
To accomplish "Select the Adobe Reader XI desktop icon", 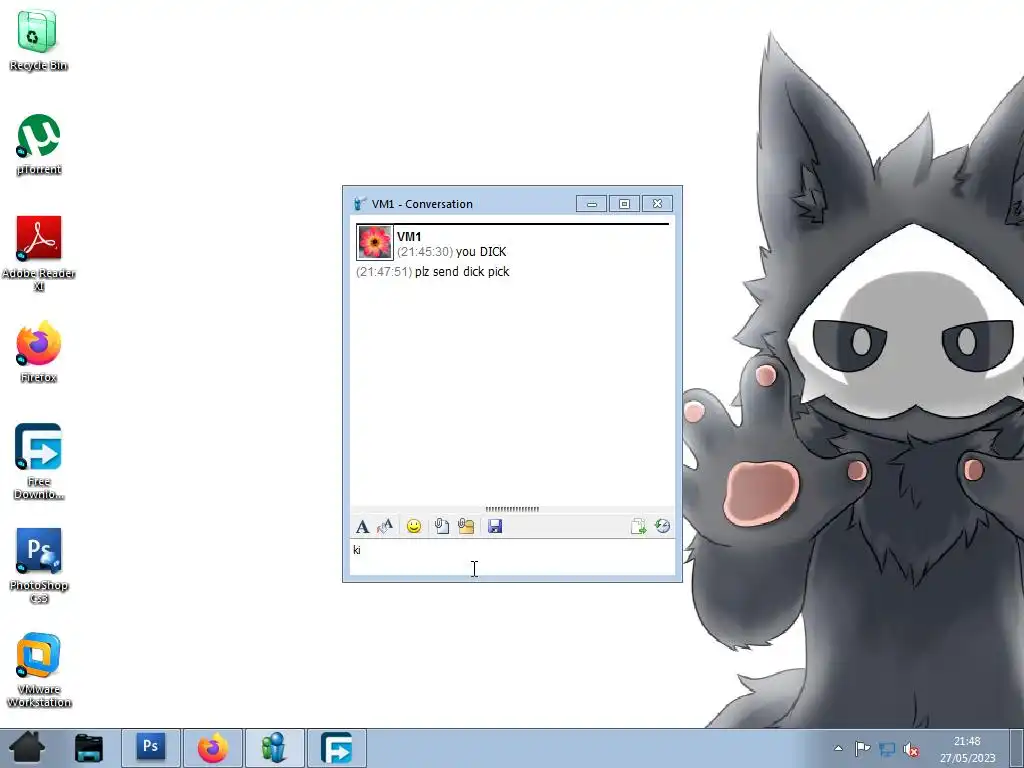I will click(39, 254).
